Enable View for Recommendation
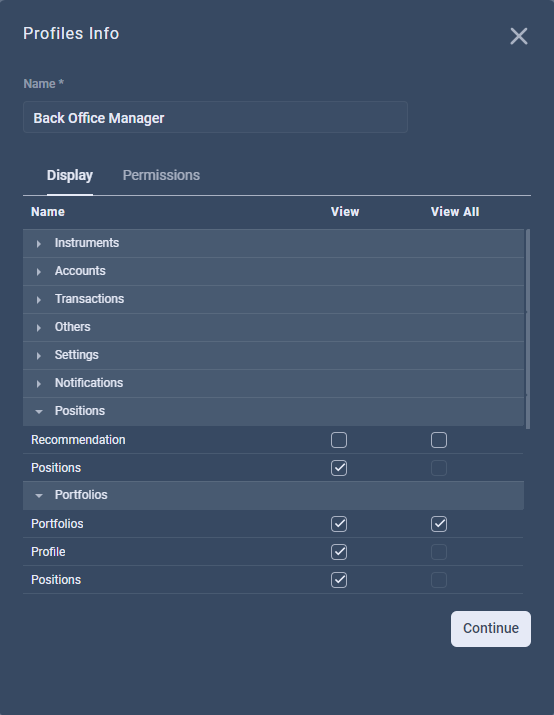The image size is (554, 715). 339,440
